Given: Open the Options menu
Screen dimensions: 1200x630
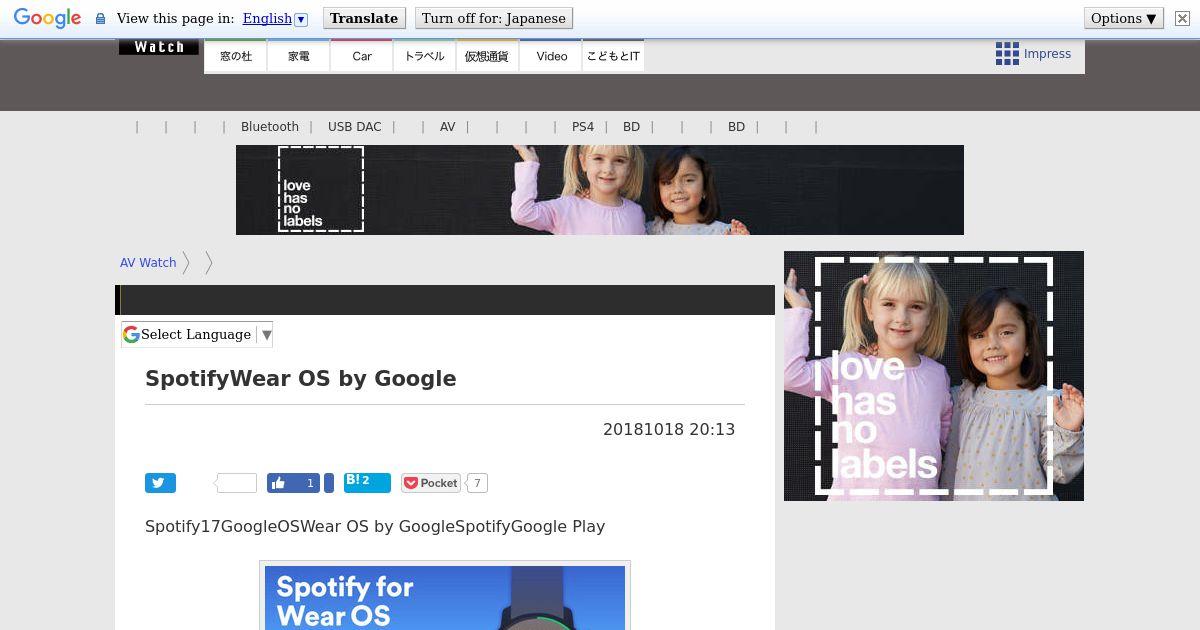Looking at the screenshot, I should coord(1123,18).
